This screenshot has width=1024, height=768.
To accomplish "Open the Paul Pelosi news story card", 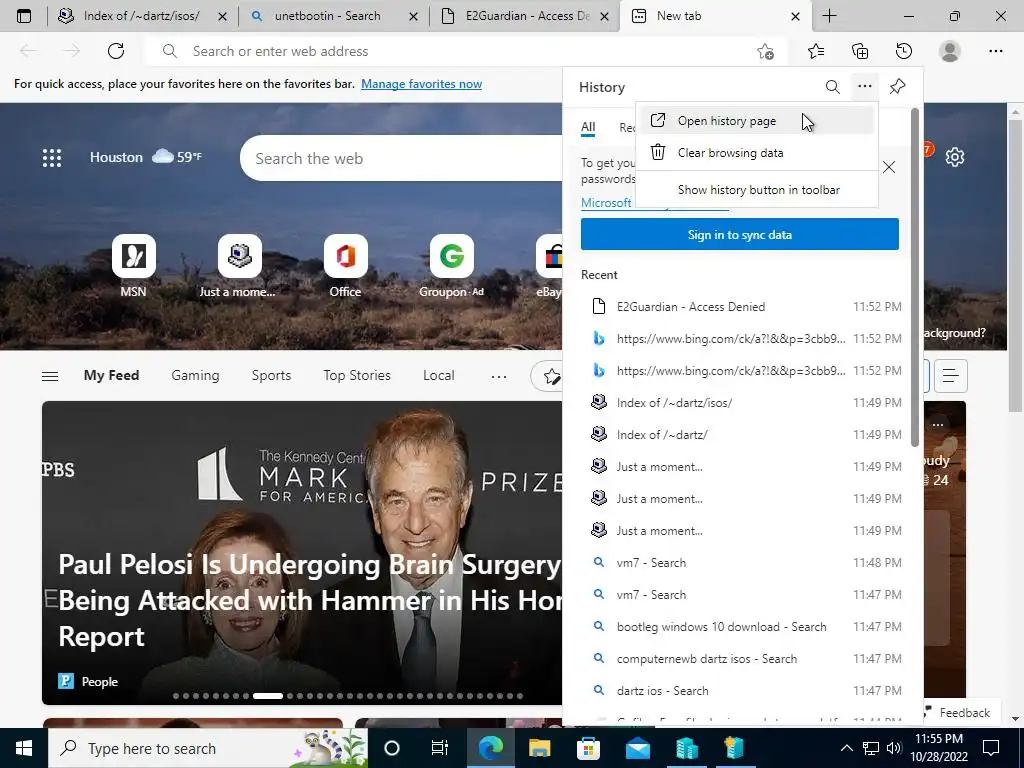I will (302, 552).
